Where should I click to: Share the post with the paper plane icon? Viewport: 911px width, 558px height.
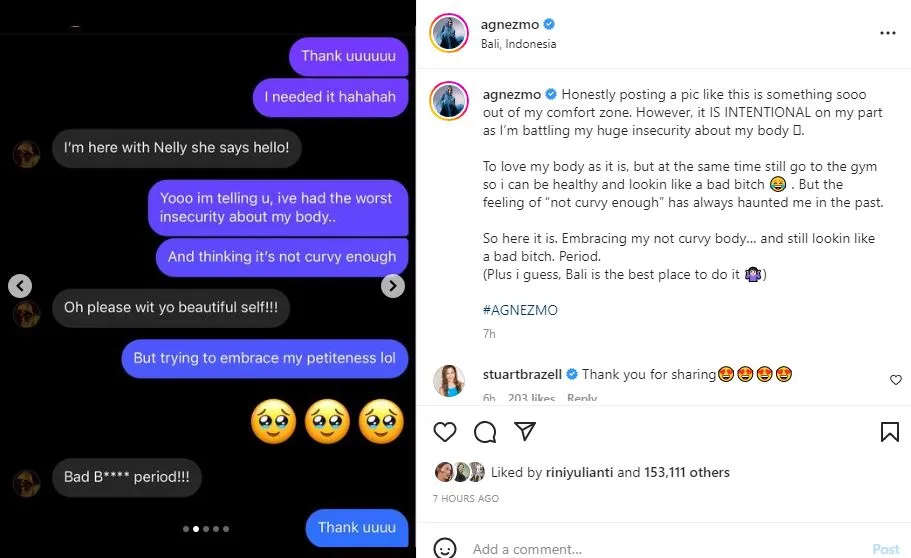tap(525, 431)
